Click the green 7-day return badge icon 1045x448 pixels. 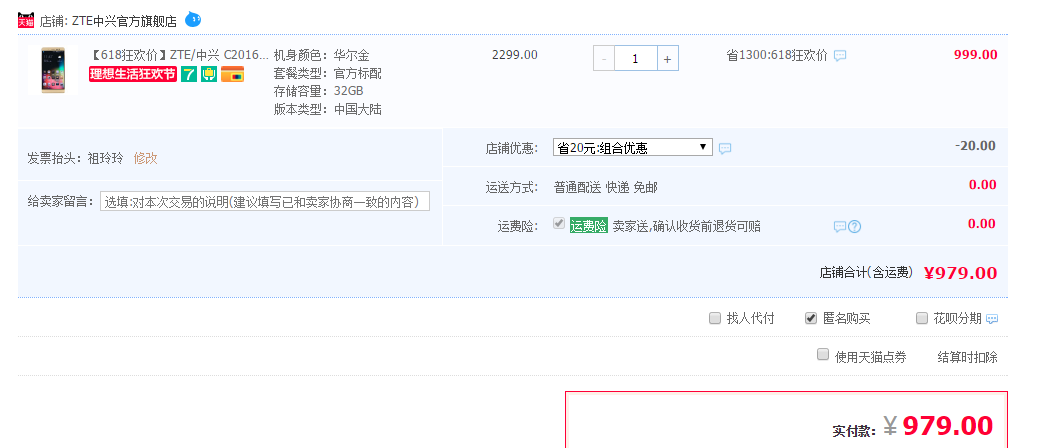point(189,74)
